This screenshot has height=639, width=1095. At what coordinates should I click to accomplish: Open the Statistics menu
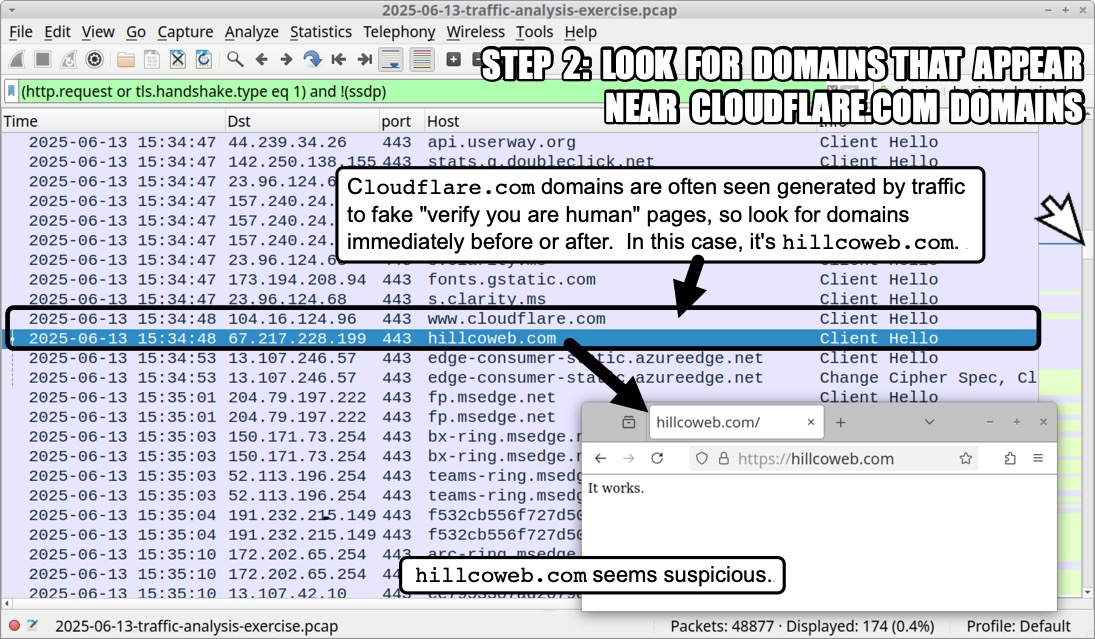pos(321,32)
